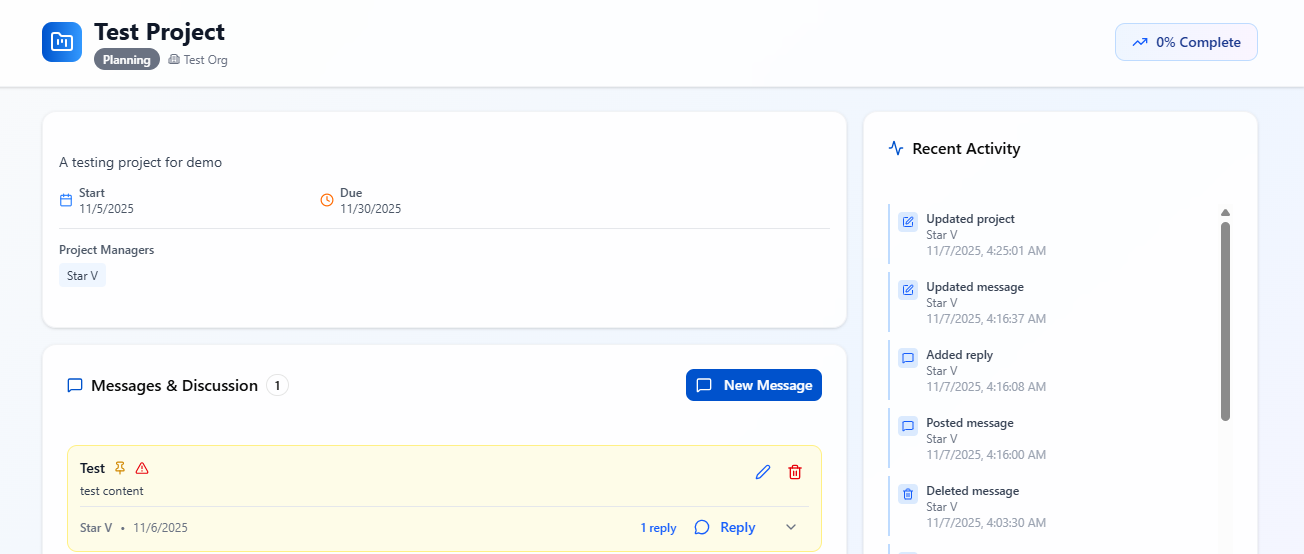Viewport: 1304px width, 554px height.
Task: Click the Planning status badge
Action: tap(127, 60)
